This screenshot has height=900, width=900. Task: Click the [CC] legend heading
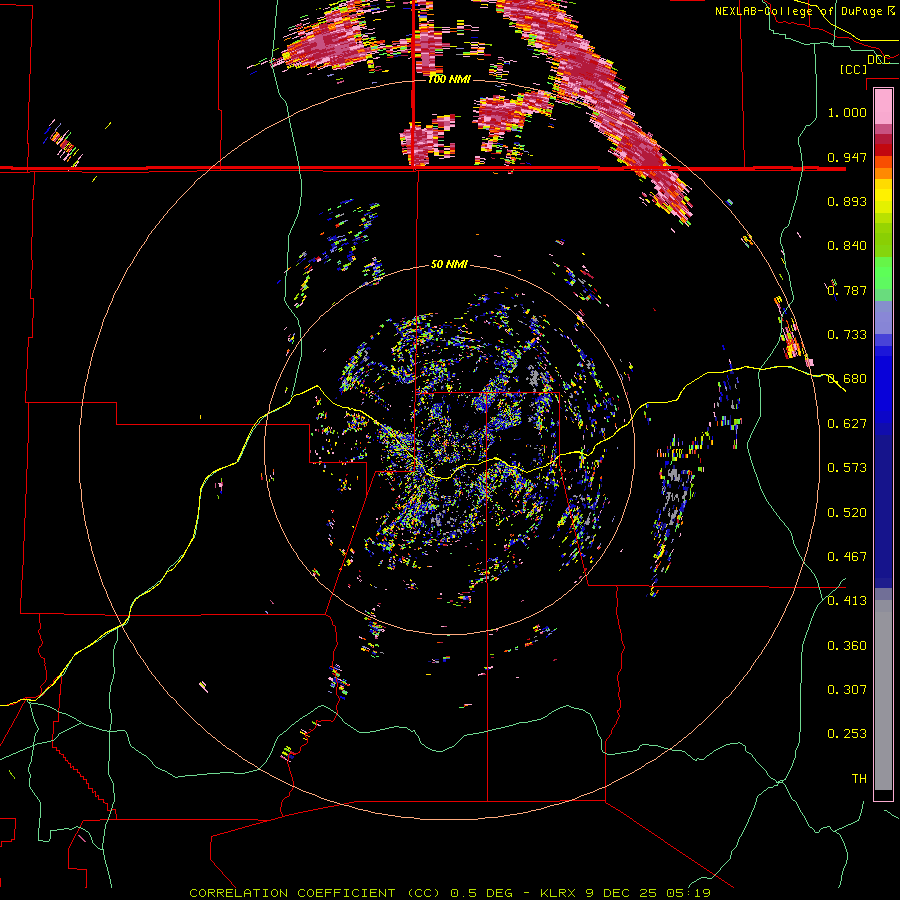pyautogui.click(x=854, y=69)
